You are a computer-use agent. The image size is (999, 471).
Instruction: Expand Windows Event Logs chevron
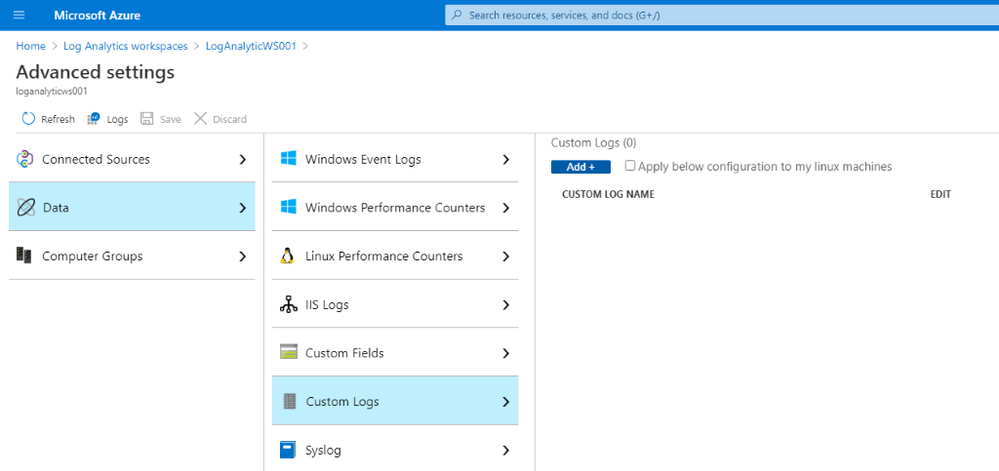click(506, 159)
